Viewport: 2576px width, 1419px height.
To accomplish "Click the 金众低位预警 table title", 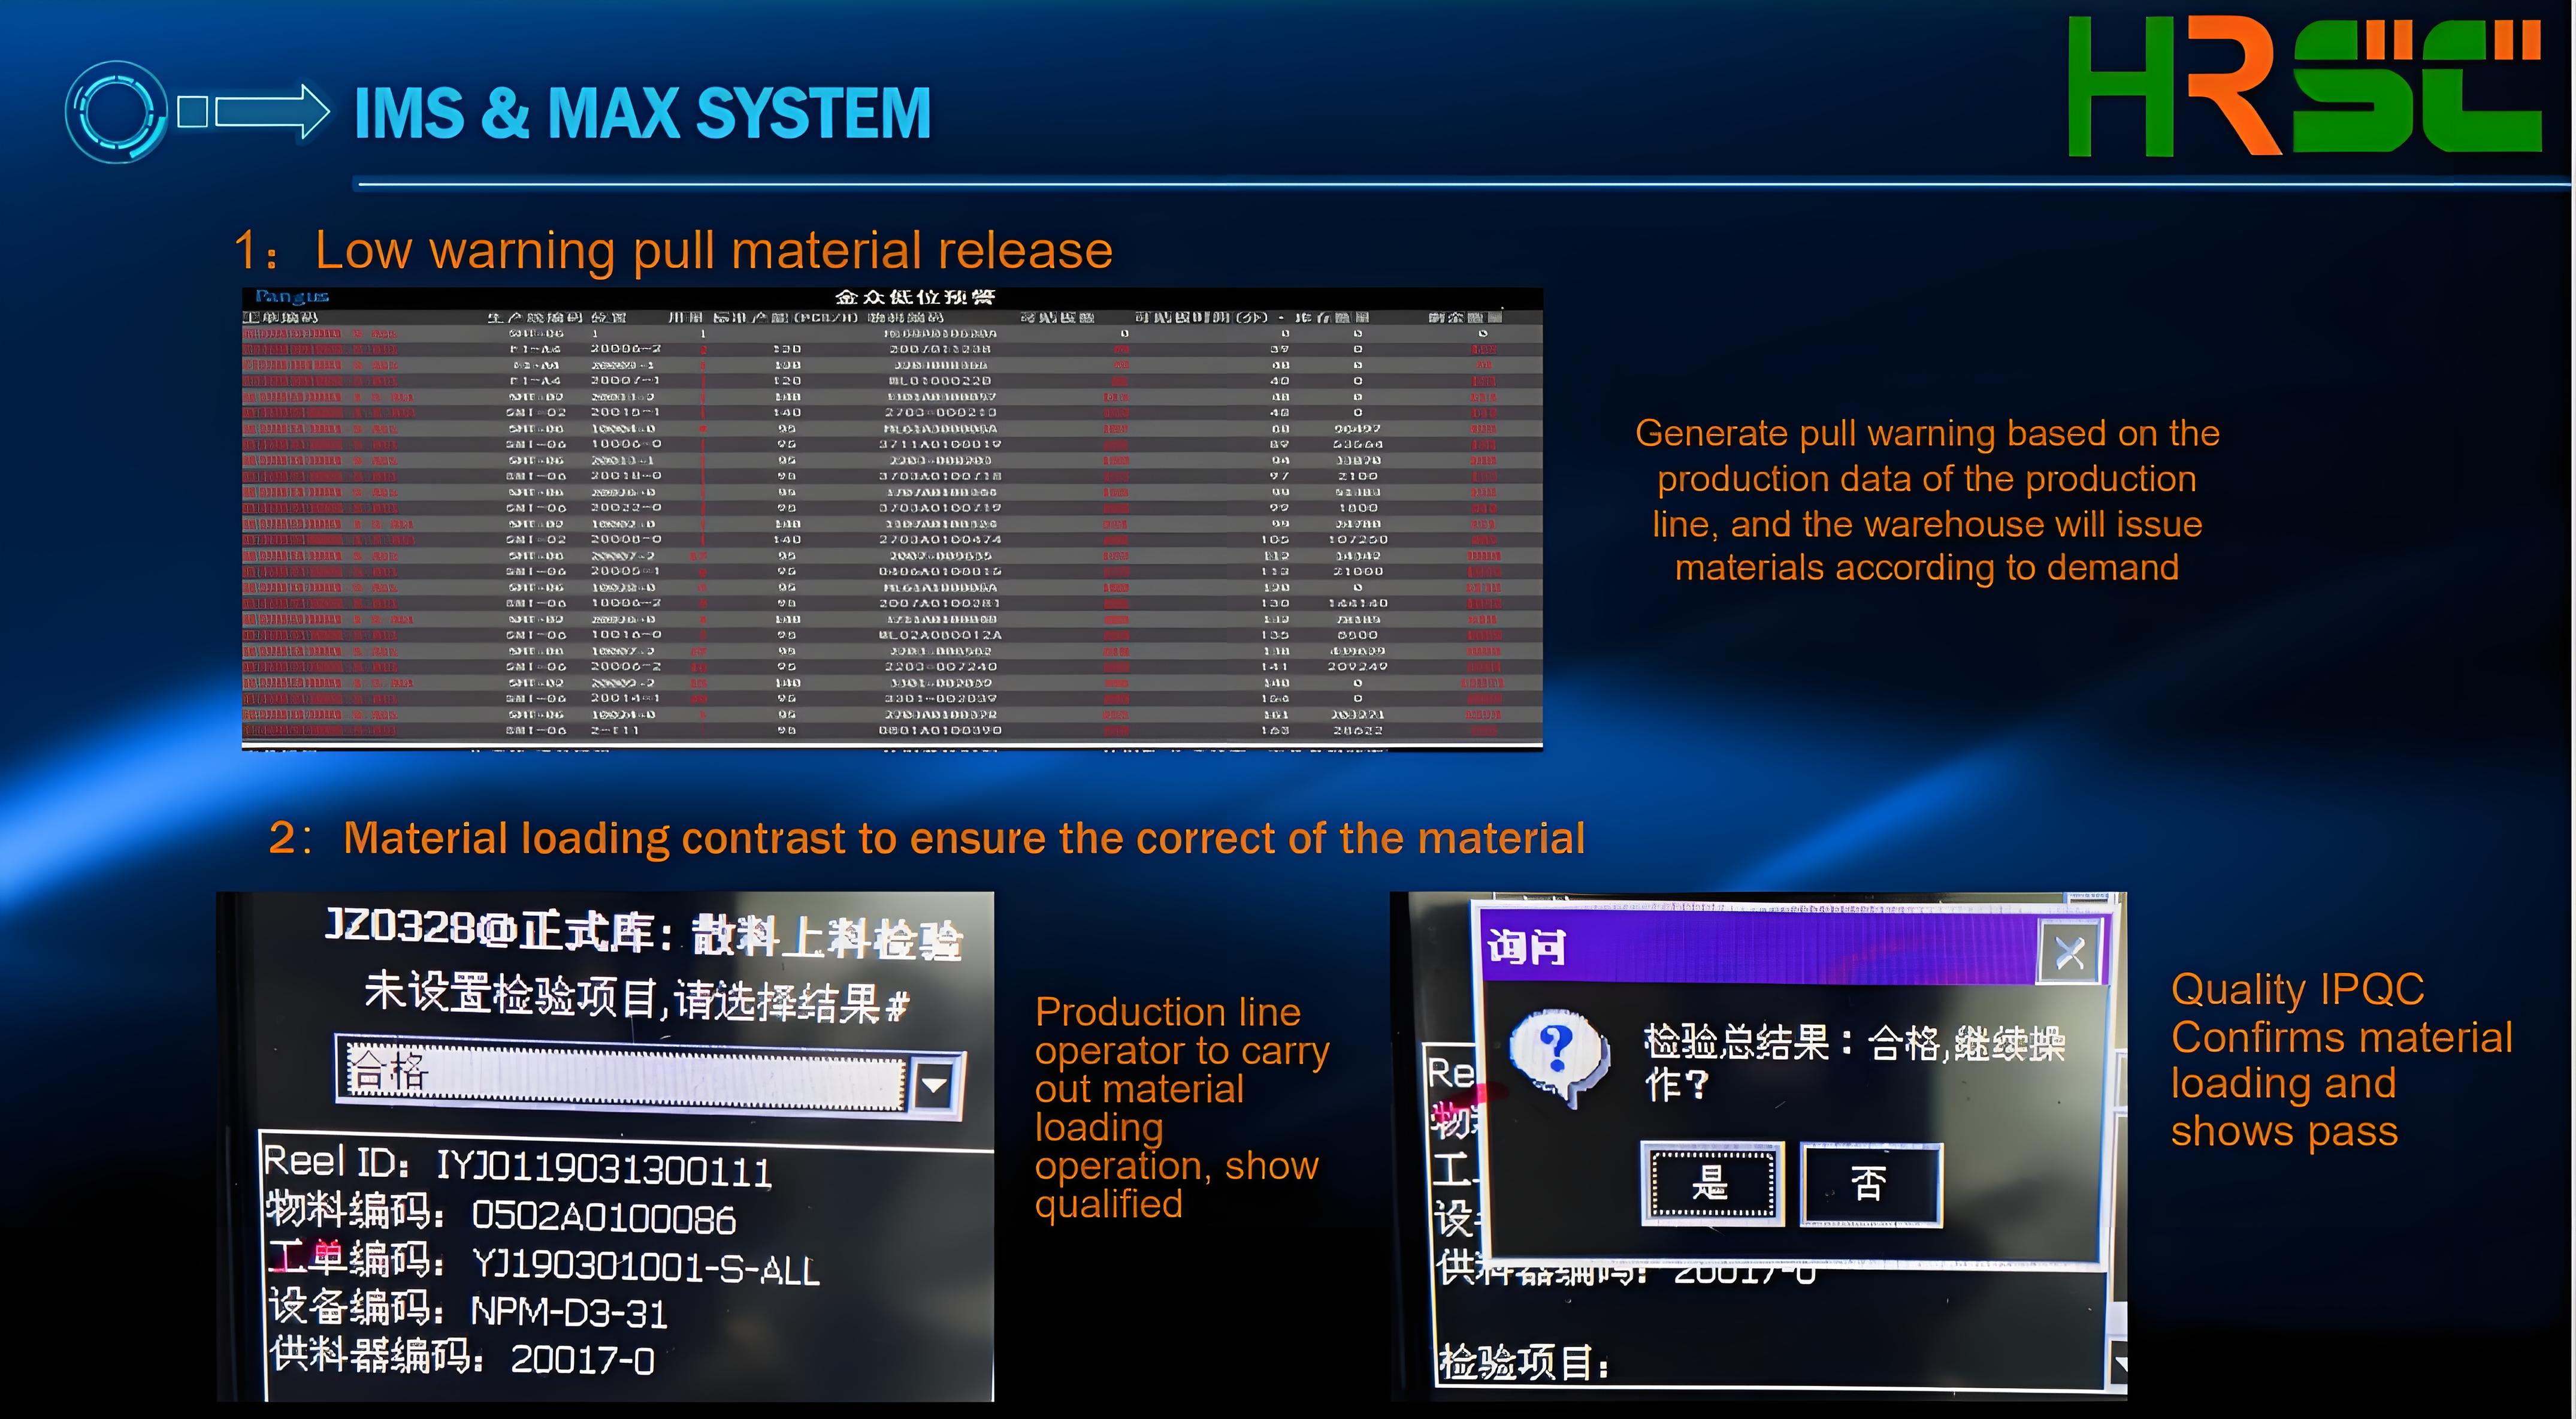I will (x=915, y=296).
